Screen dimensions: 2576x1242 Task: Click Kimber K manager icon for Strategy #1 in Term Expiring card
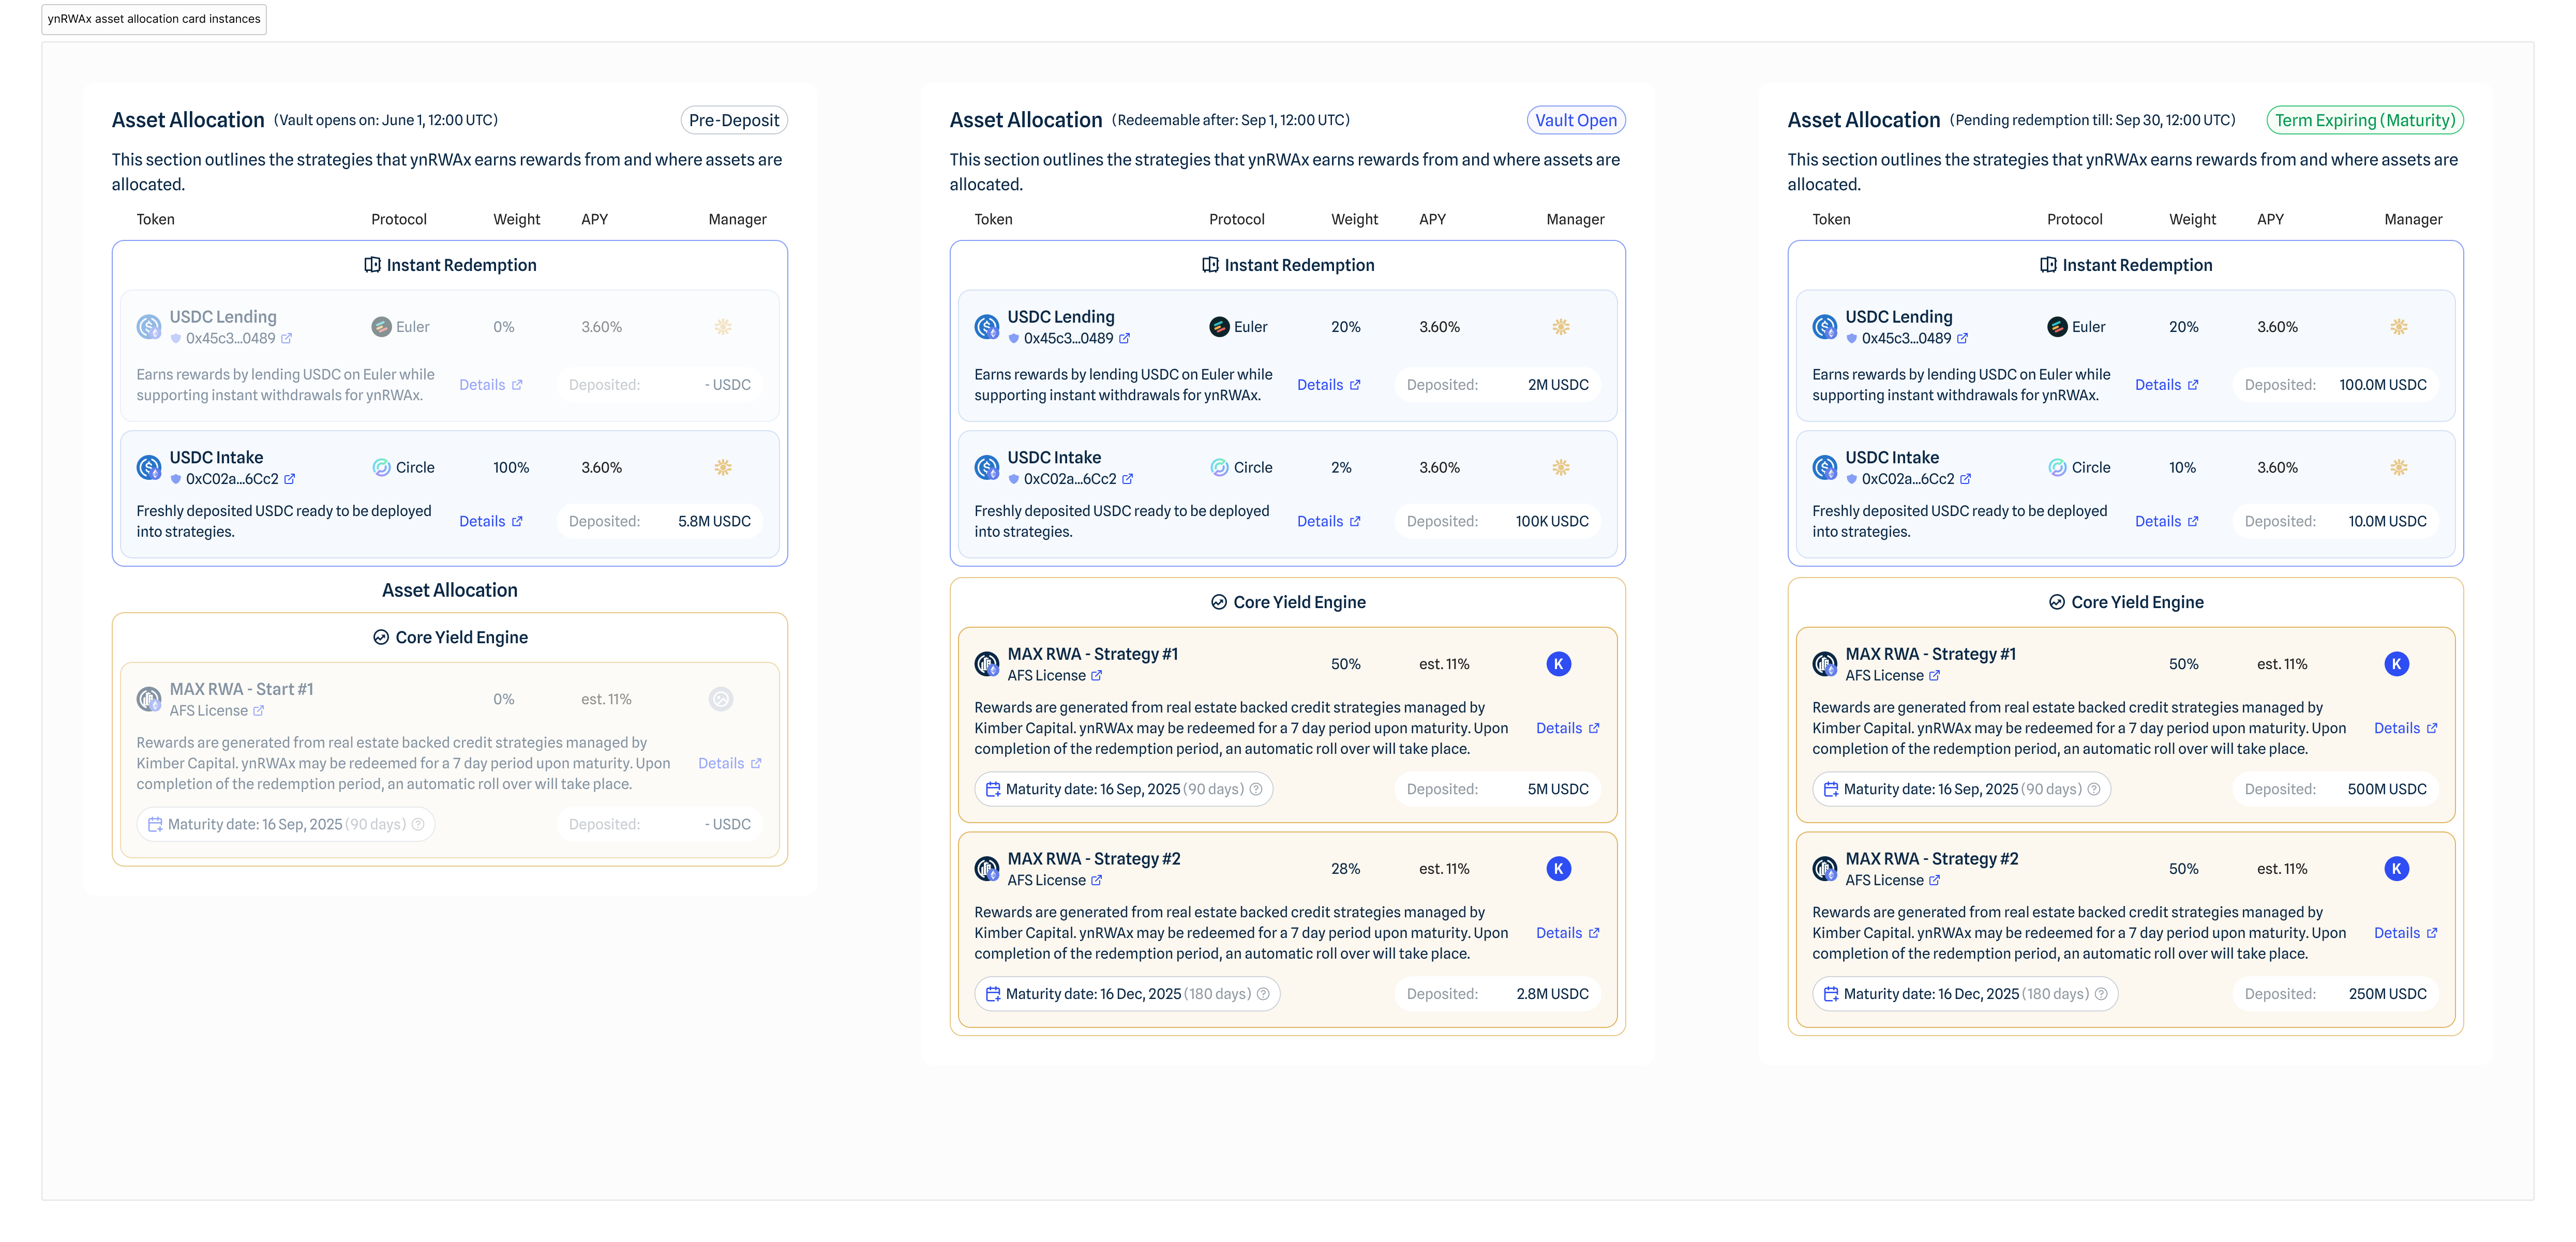point(2396,664)
